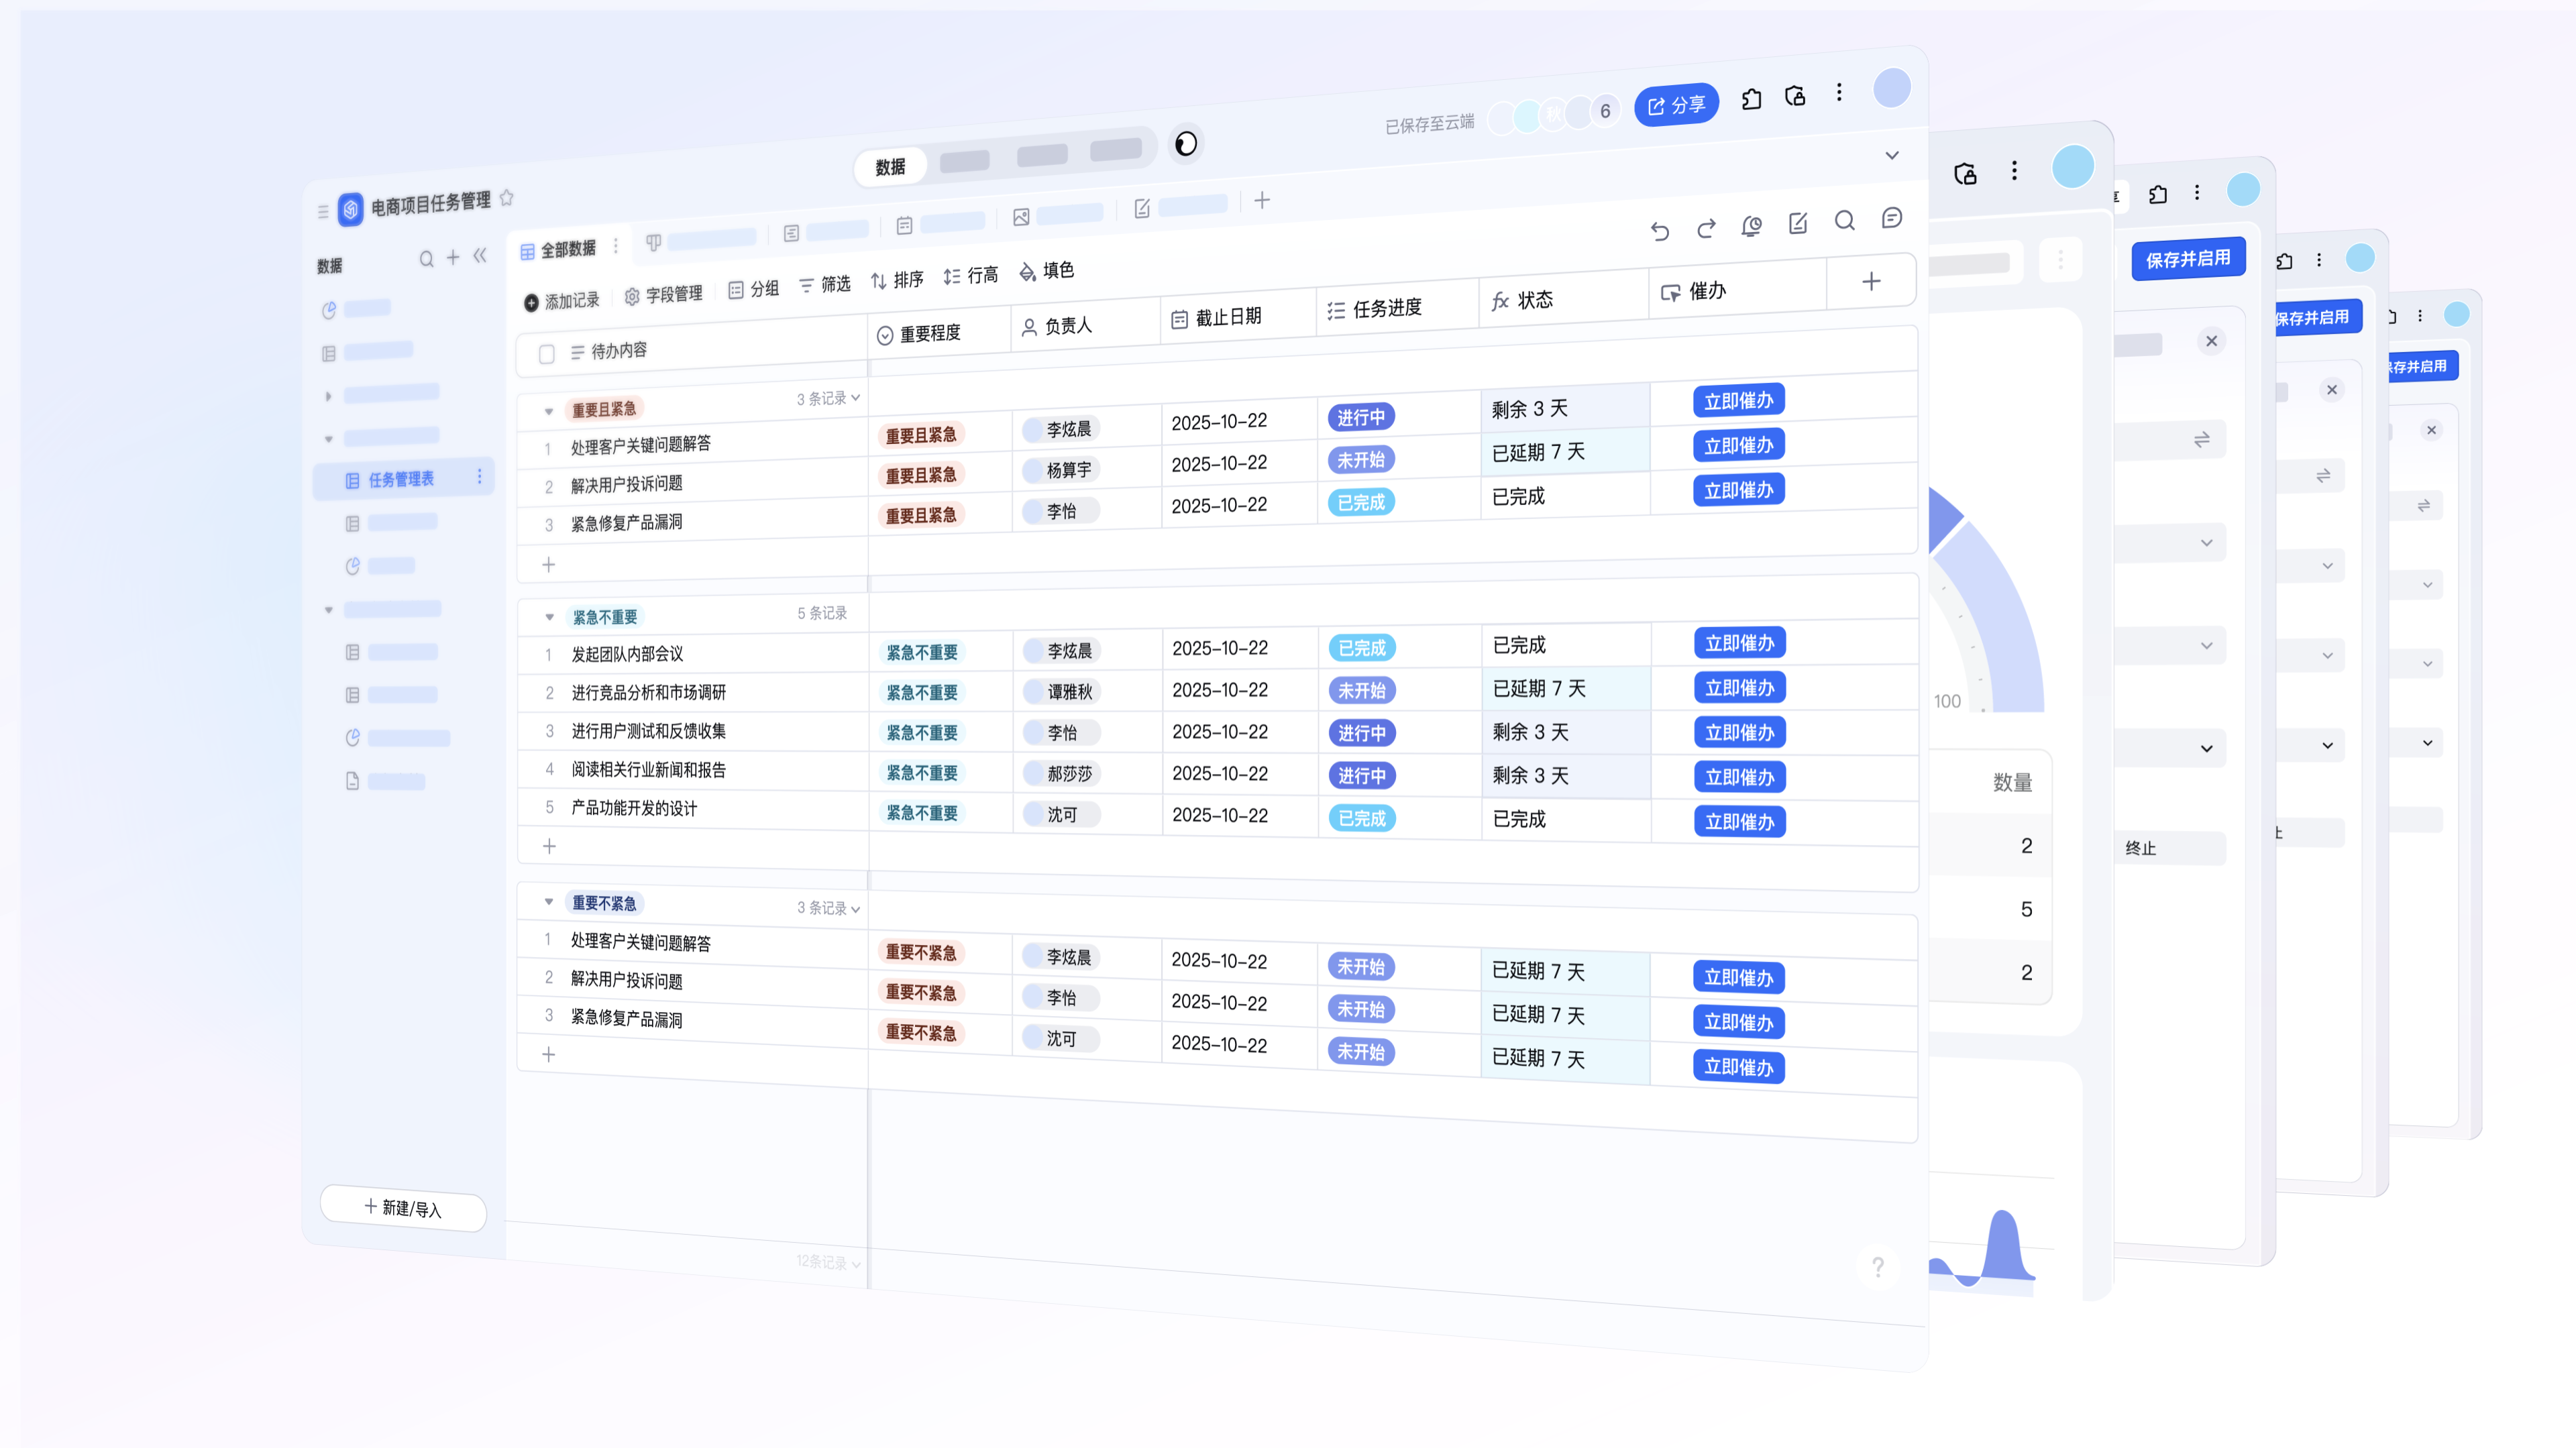Open the search magnifier icon
This screenshot has height=1448, width=2576.
1845,221
